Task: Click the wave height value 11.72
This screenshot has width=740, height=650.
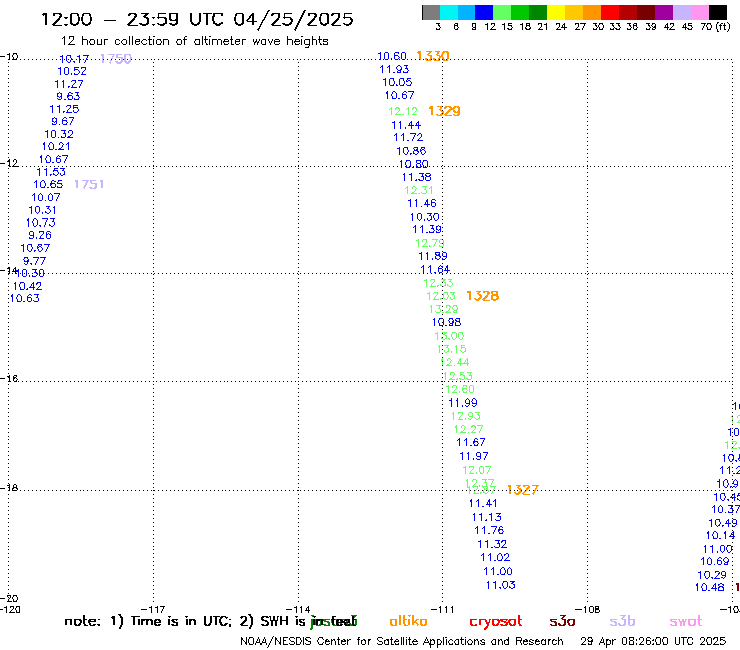Action: tap(408, 137)
